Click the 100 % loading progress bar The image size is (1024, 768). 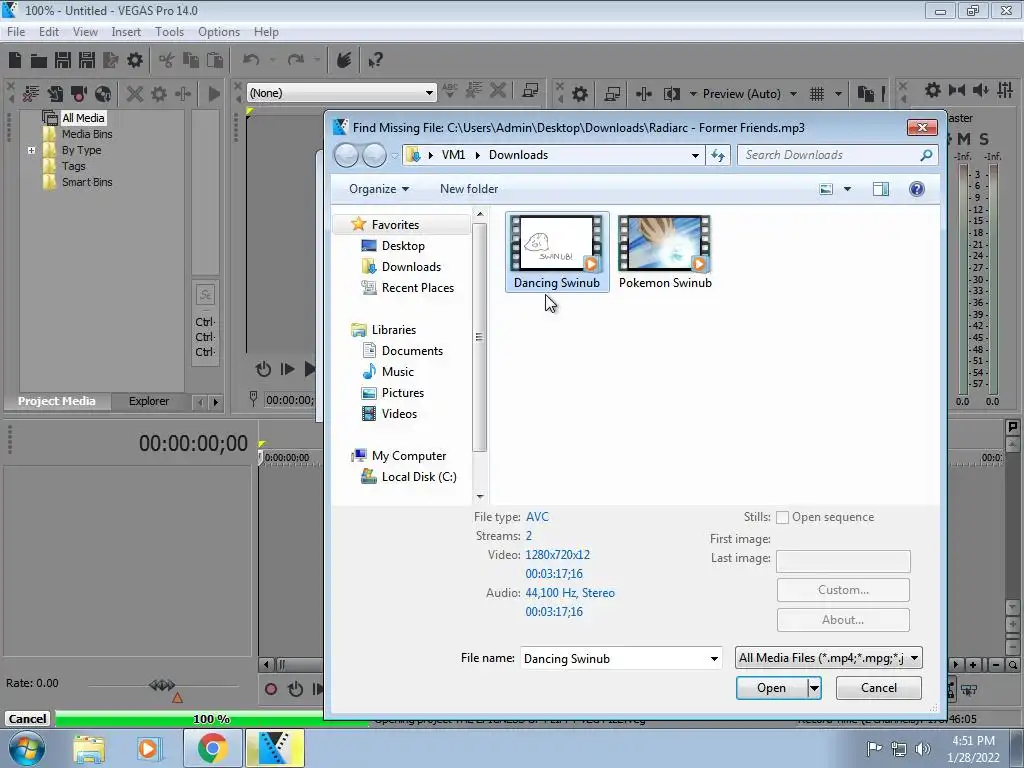pos(212,719)
